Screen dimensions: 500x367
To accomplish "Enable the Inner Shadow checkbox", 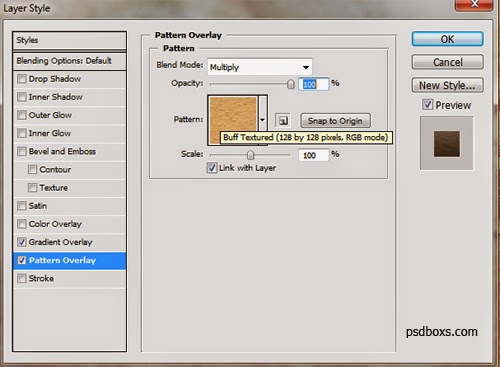I will (x=22, y=97).
